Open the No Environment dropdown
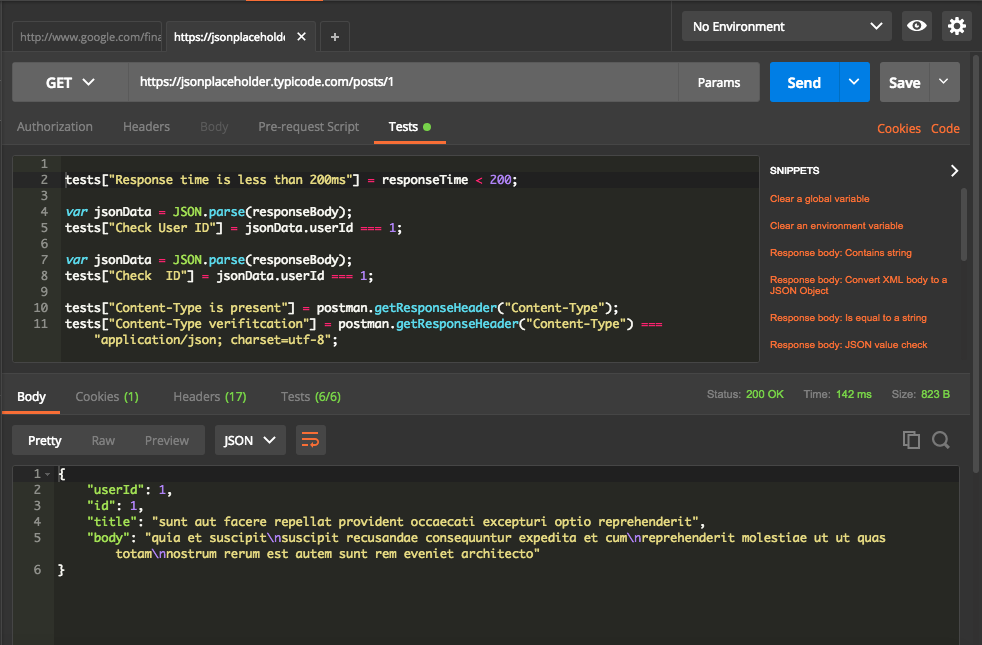 [x=786, y=24]
